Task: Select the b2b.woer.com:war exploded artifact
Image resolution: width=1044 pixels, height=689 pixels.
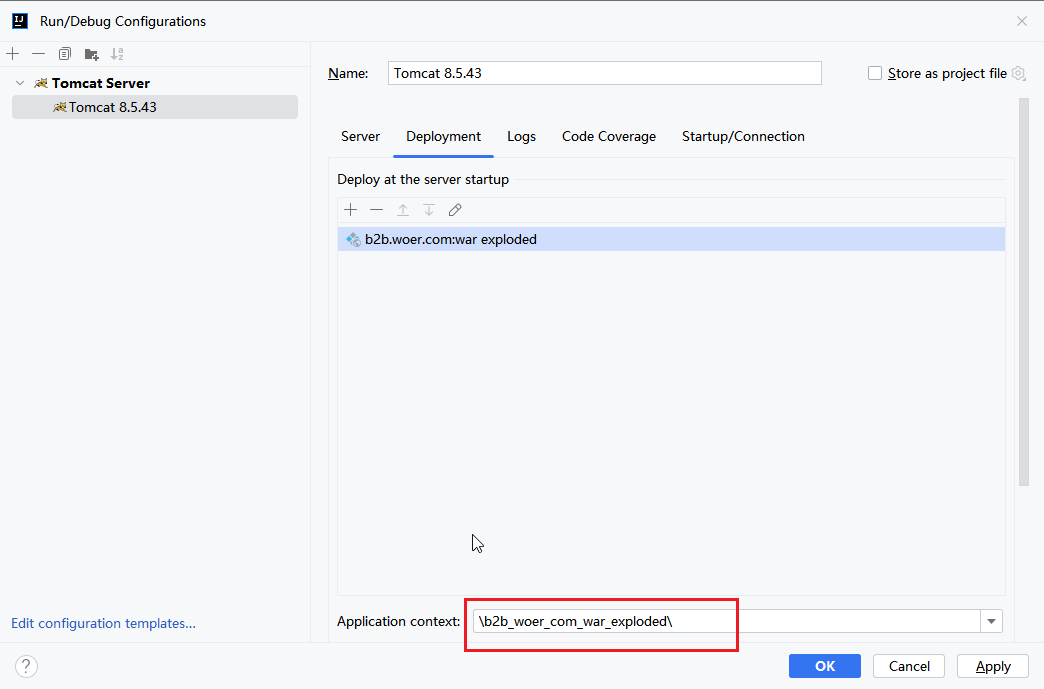Action: (x=450, y=239)
